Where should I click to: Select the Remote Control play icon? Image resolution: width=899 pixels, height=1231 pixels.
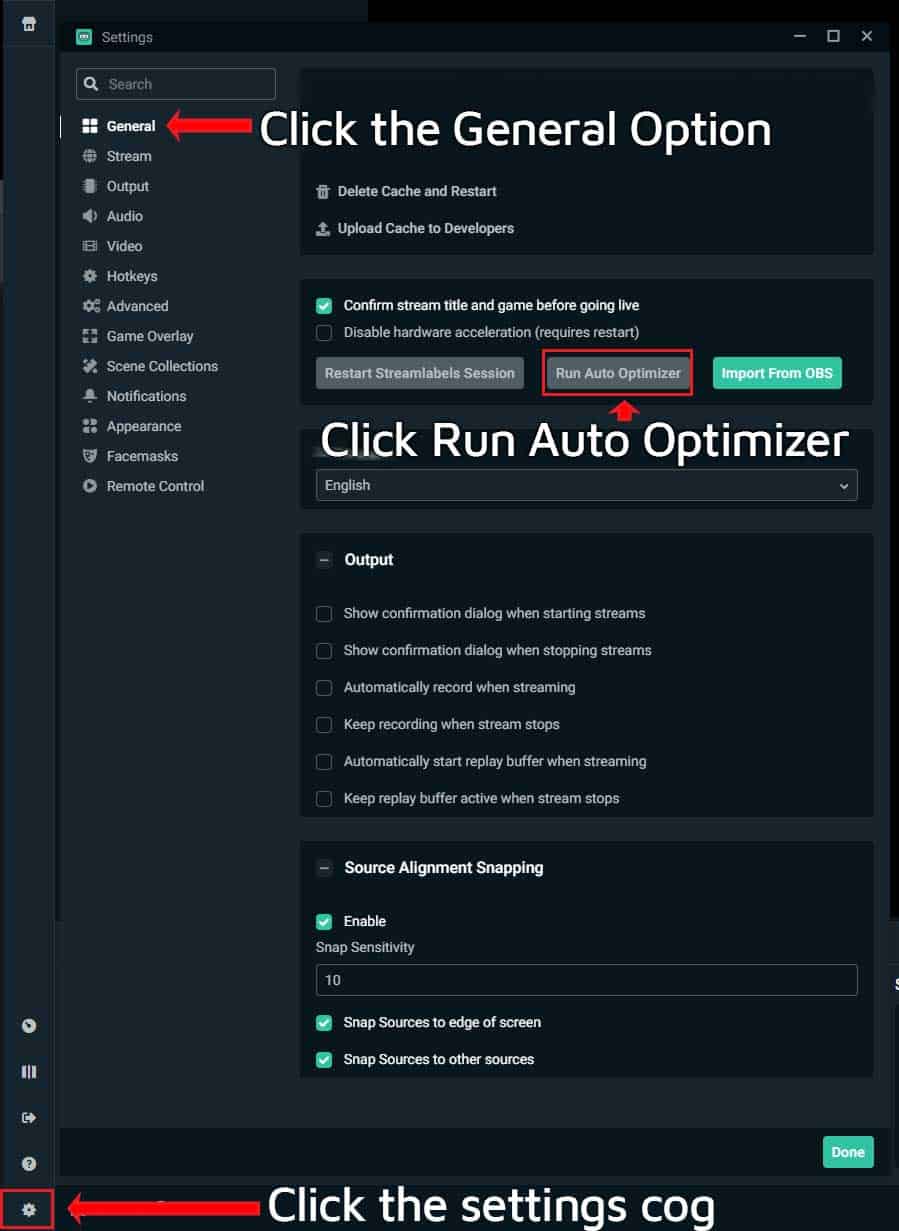90,486
